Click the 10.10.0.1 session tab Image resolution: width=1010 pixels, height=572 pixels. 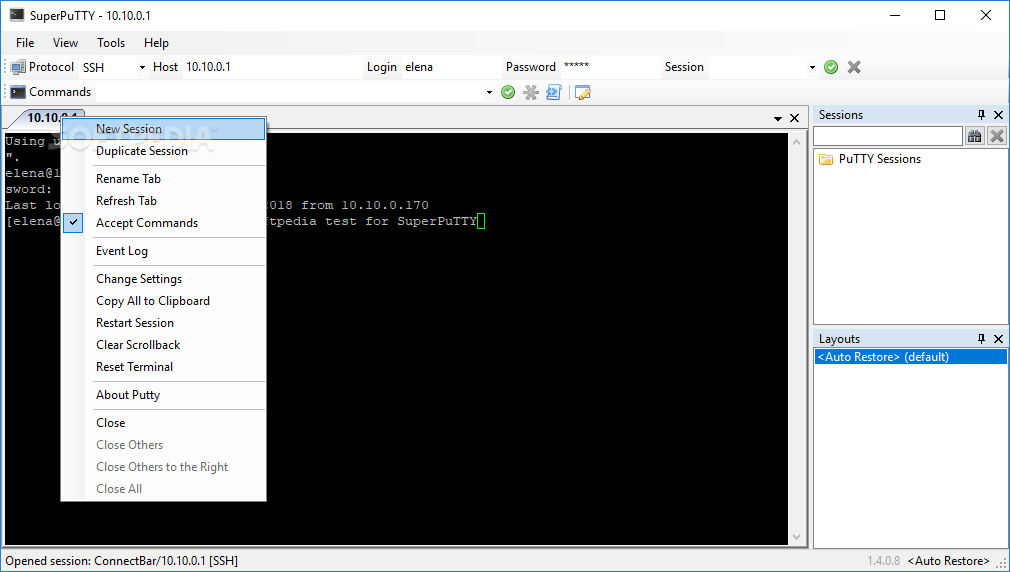coord(48,118)
